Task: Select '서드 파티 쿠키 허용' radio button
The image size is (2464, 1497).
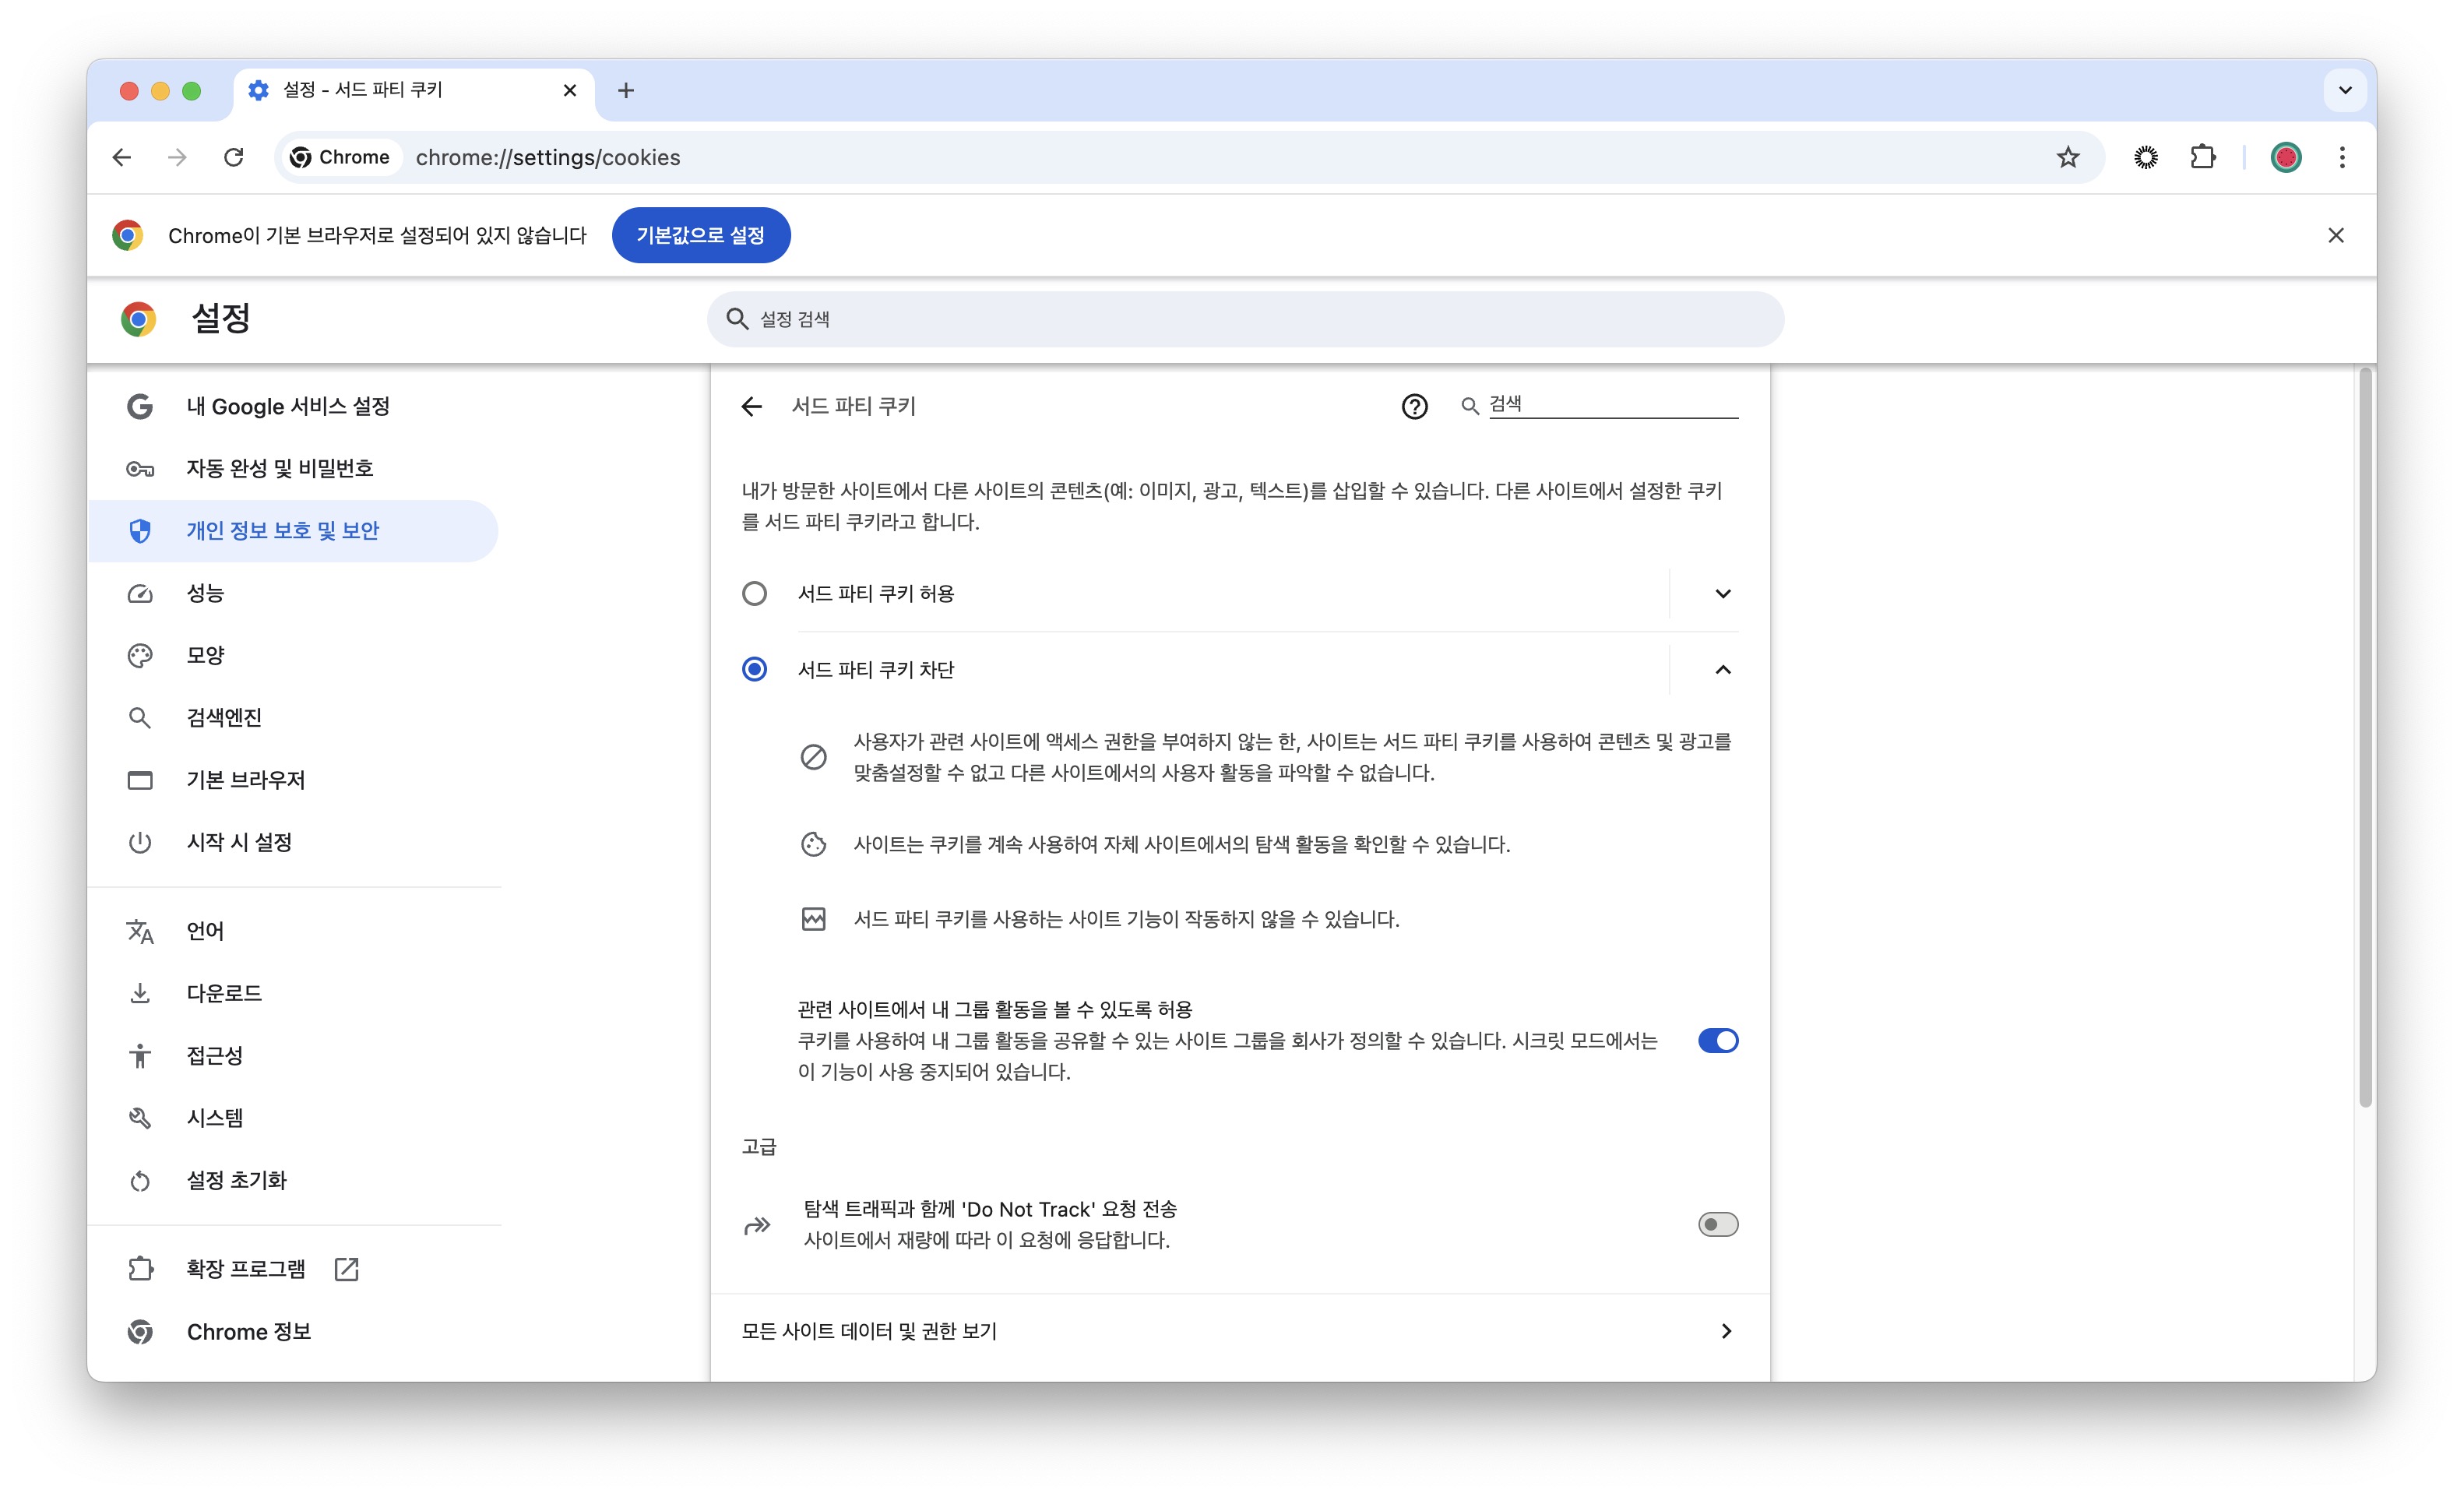Action: point(755,594)
